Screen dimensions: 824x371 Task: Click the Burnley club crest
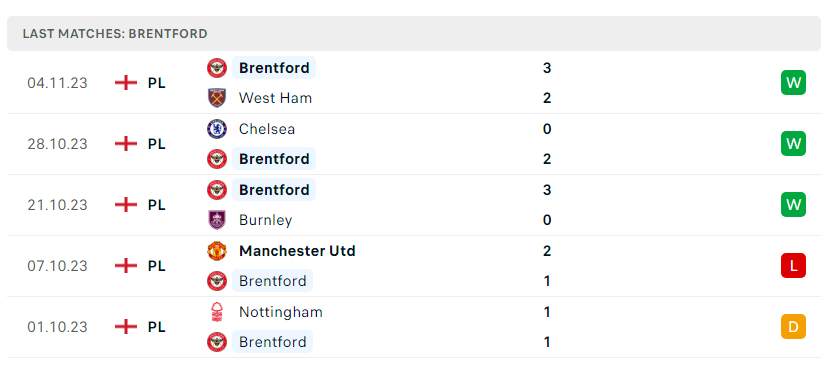tap(217, 220)
